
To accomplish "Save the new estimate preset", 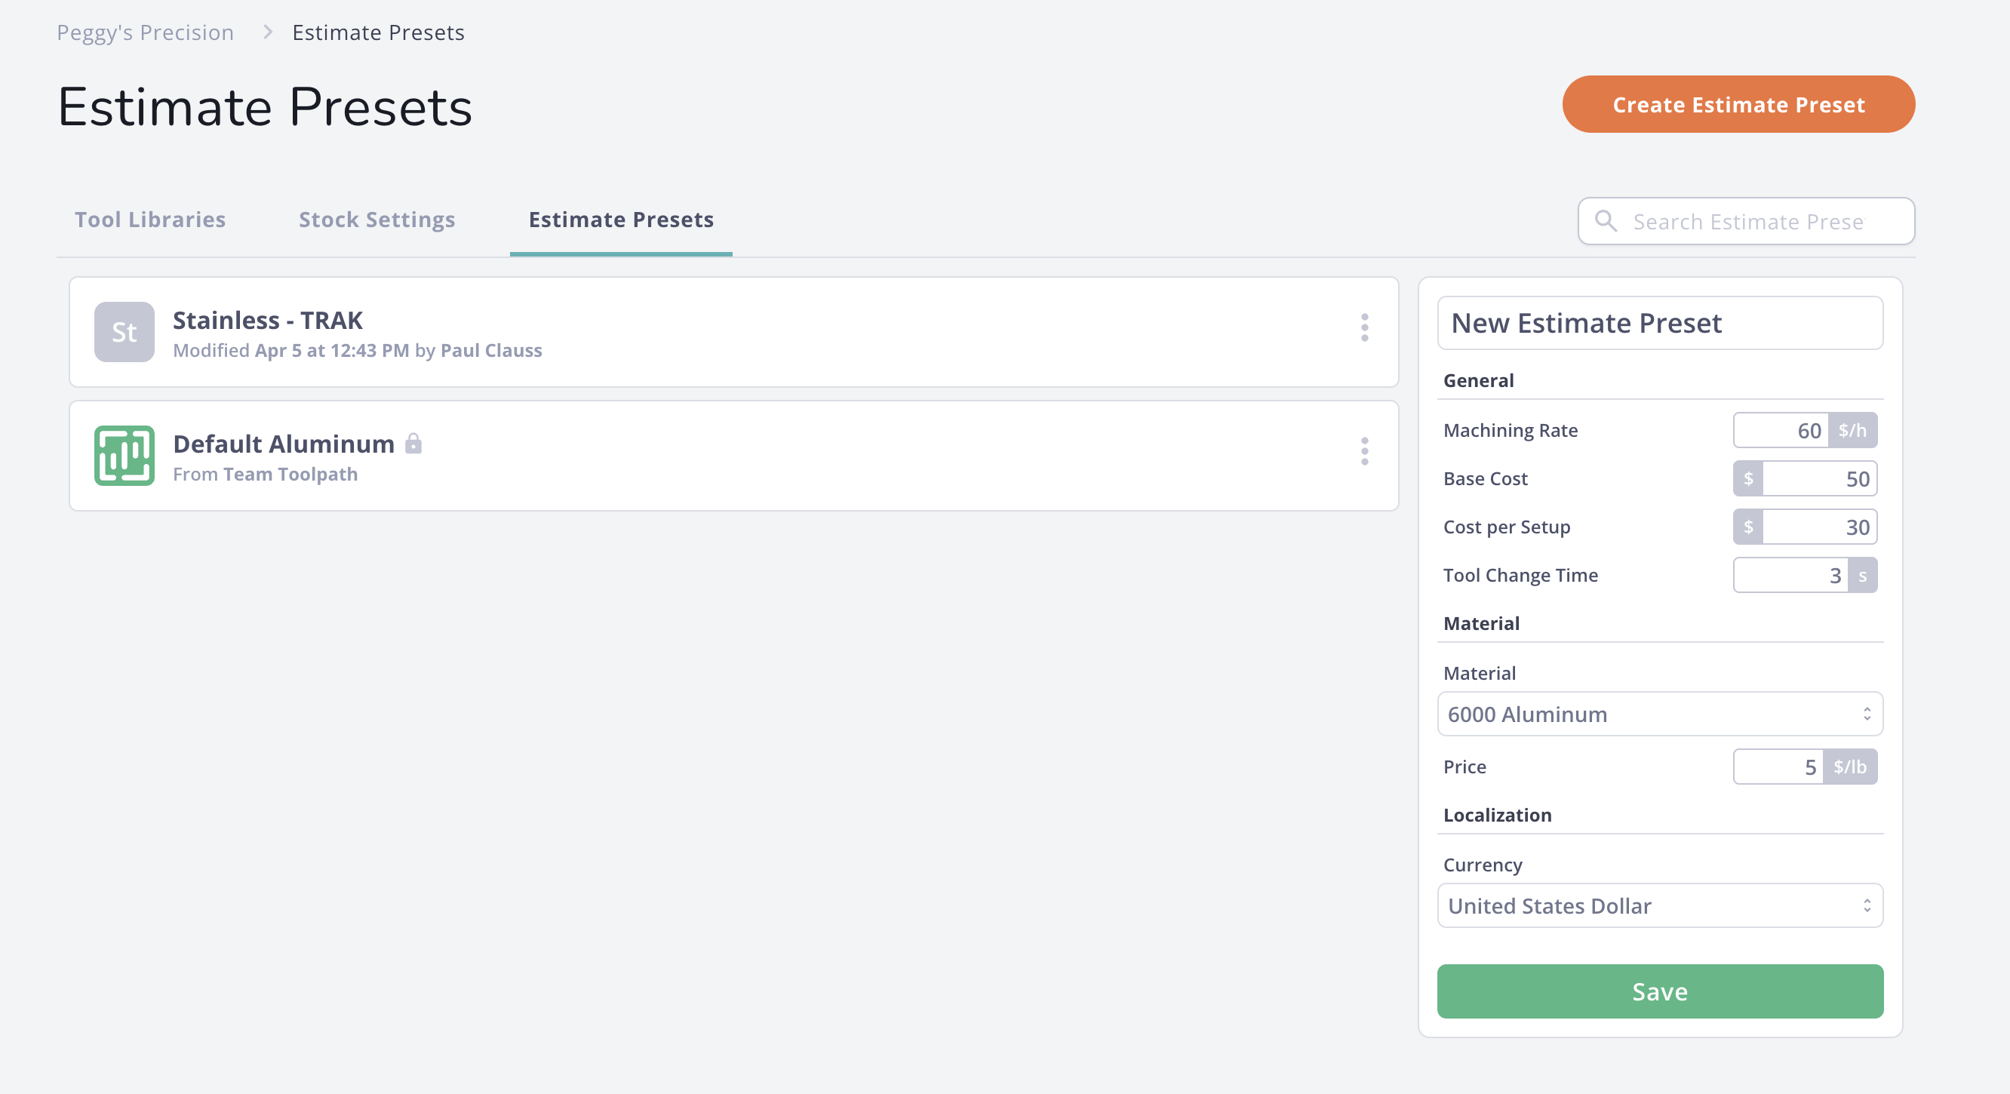I will click(x=1659, y=991).
